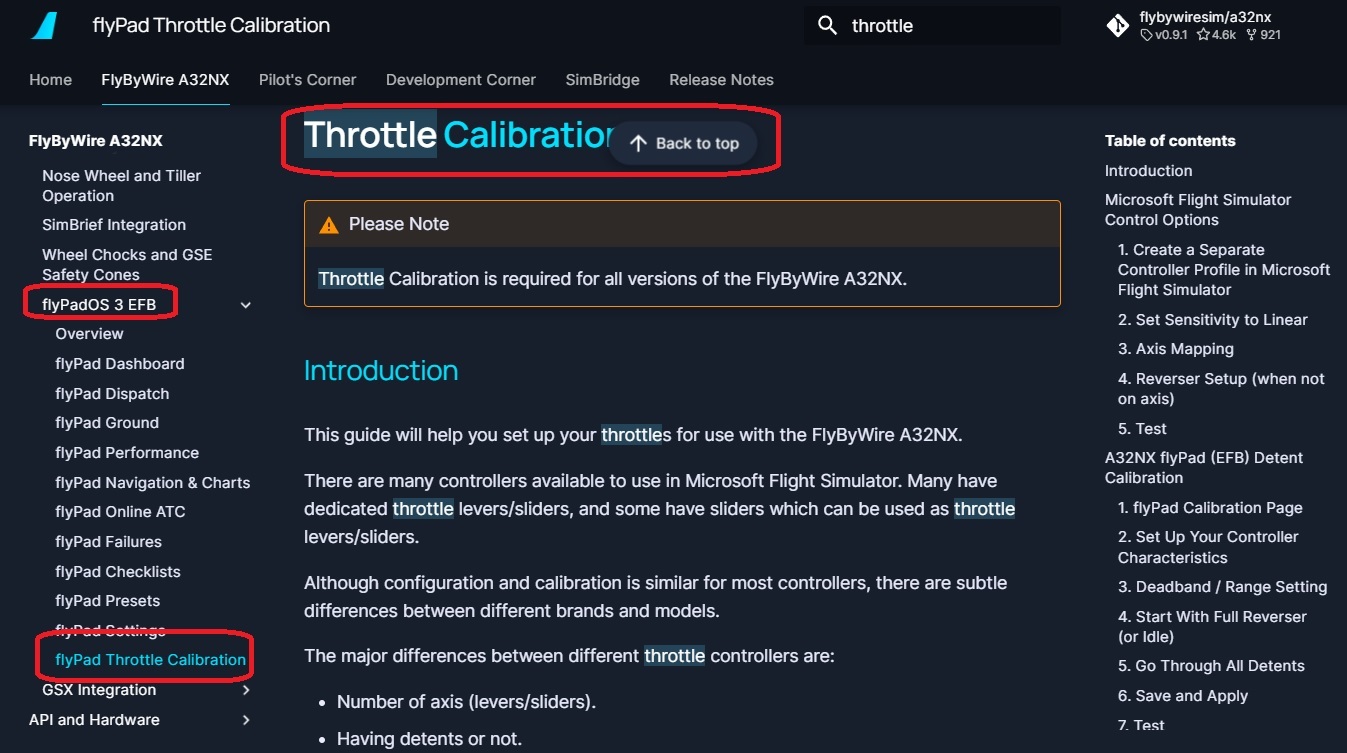This screenshot has height=753, width=1347.
Task: Click the git repository icon
Action: [x=1117, y=26]
